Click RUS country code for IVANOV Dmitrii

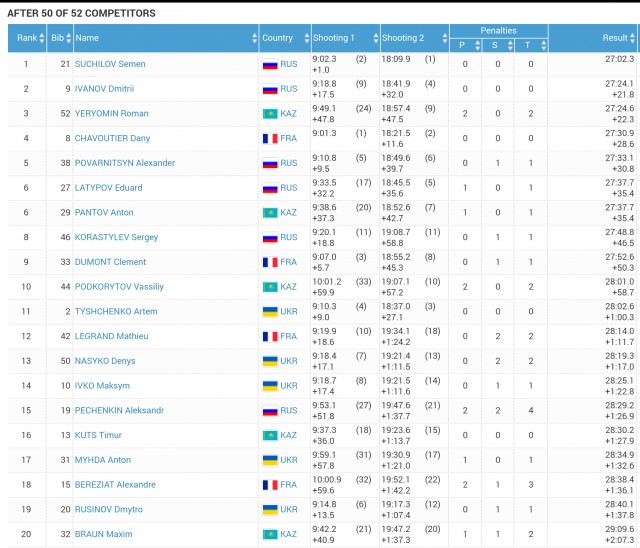289,89
